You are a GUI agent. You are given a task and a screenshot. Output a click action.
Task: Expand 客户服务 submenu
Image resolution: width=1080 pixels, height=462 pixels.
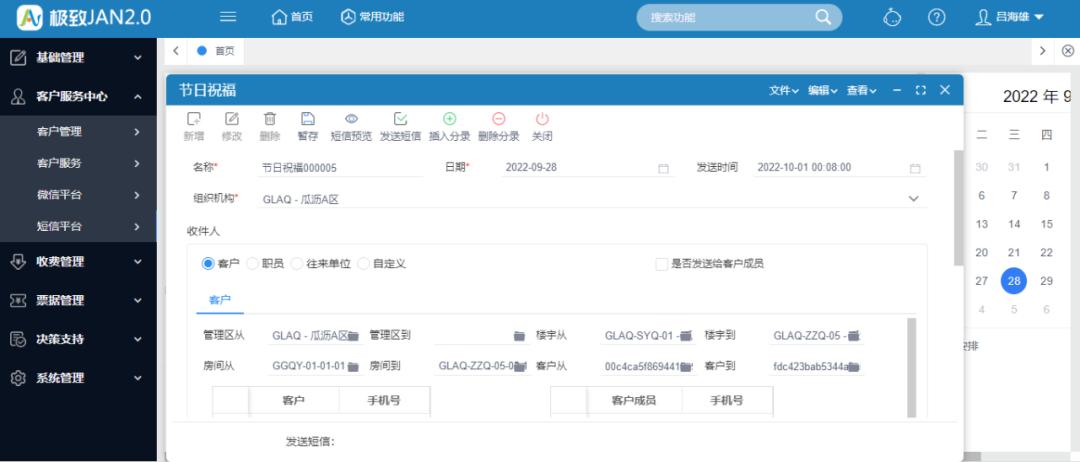tap(78, 163)
